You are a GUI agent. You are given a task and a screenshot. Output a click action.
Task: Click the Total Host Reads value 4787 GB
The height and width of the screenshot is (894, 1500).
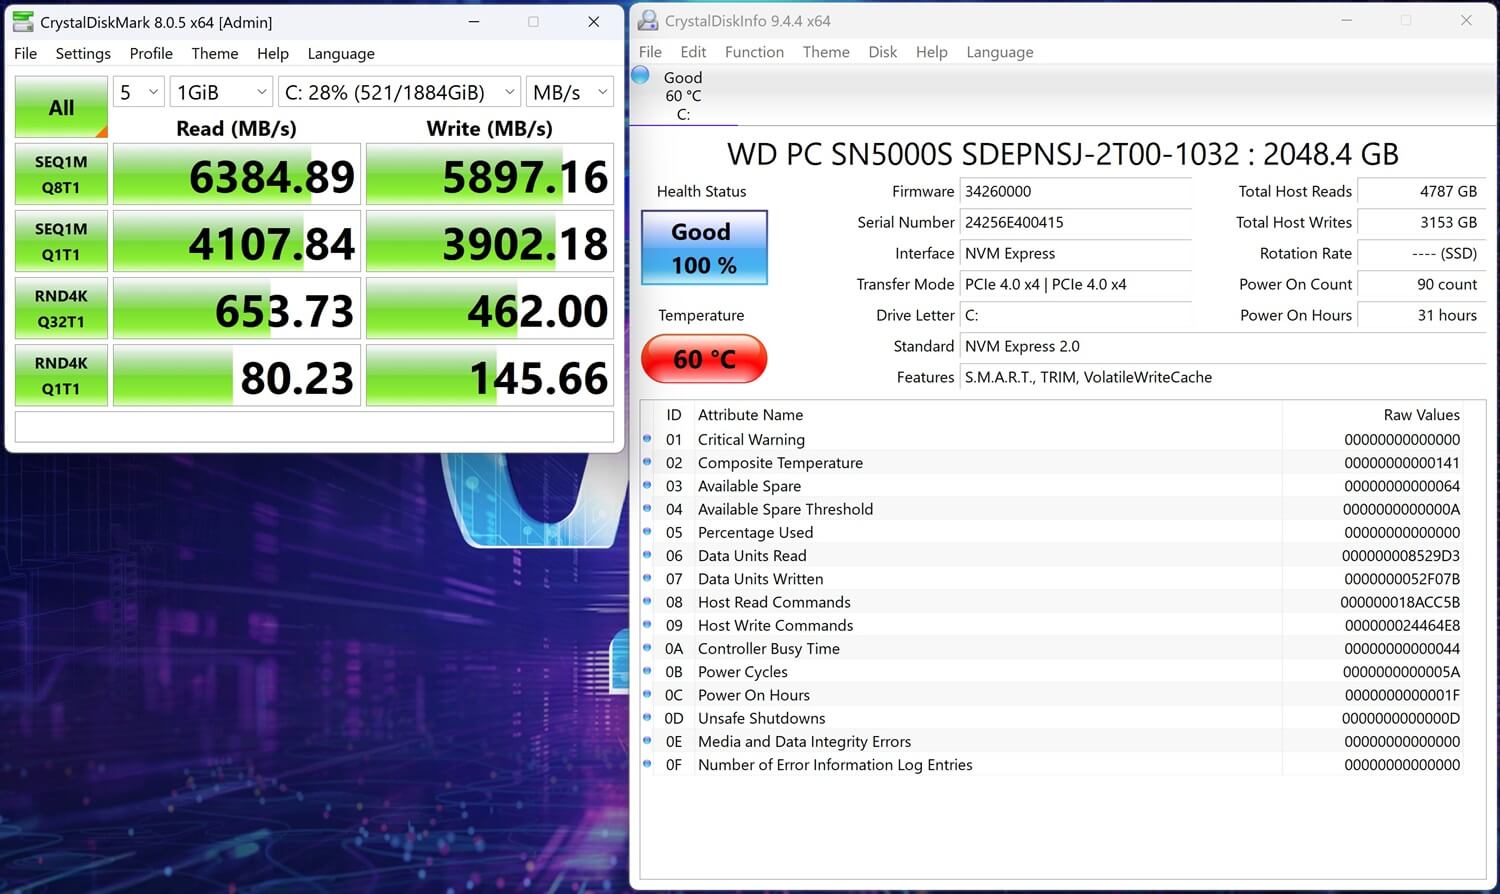tap(1421, 191)
